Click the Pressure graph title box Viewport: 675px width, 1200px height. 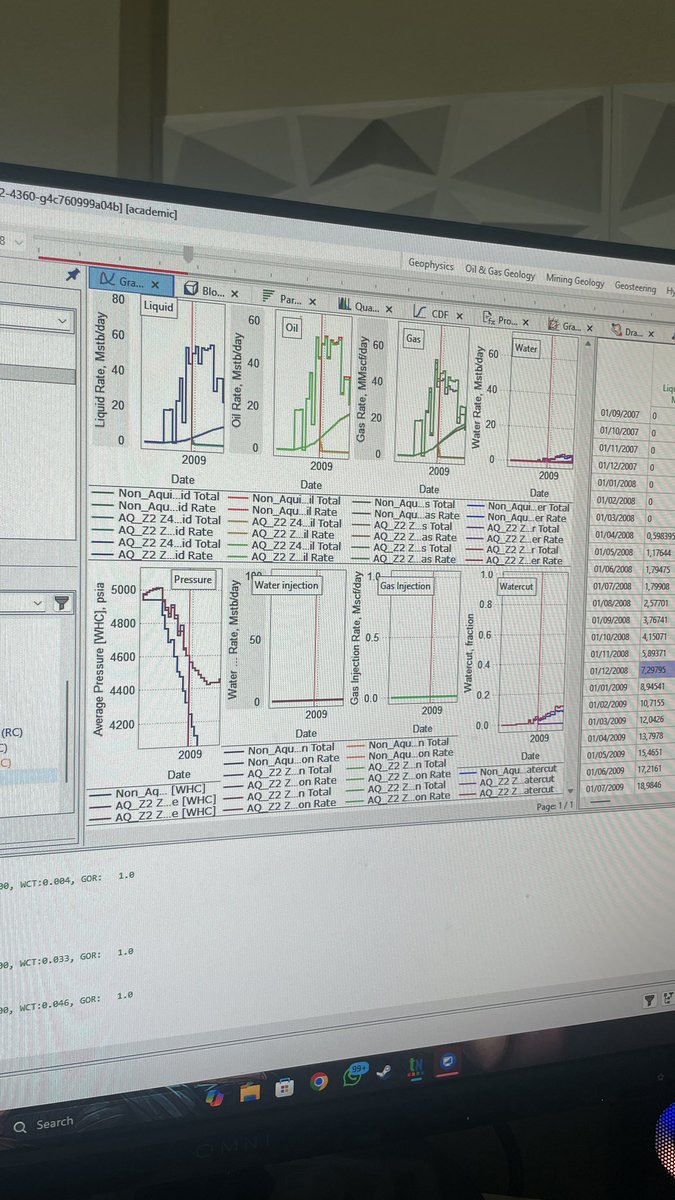pos(192,579)
